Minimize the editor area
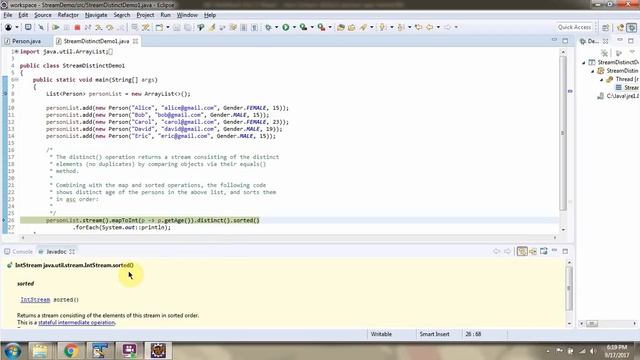 pos(554,40)
